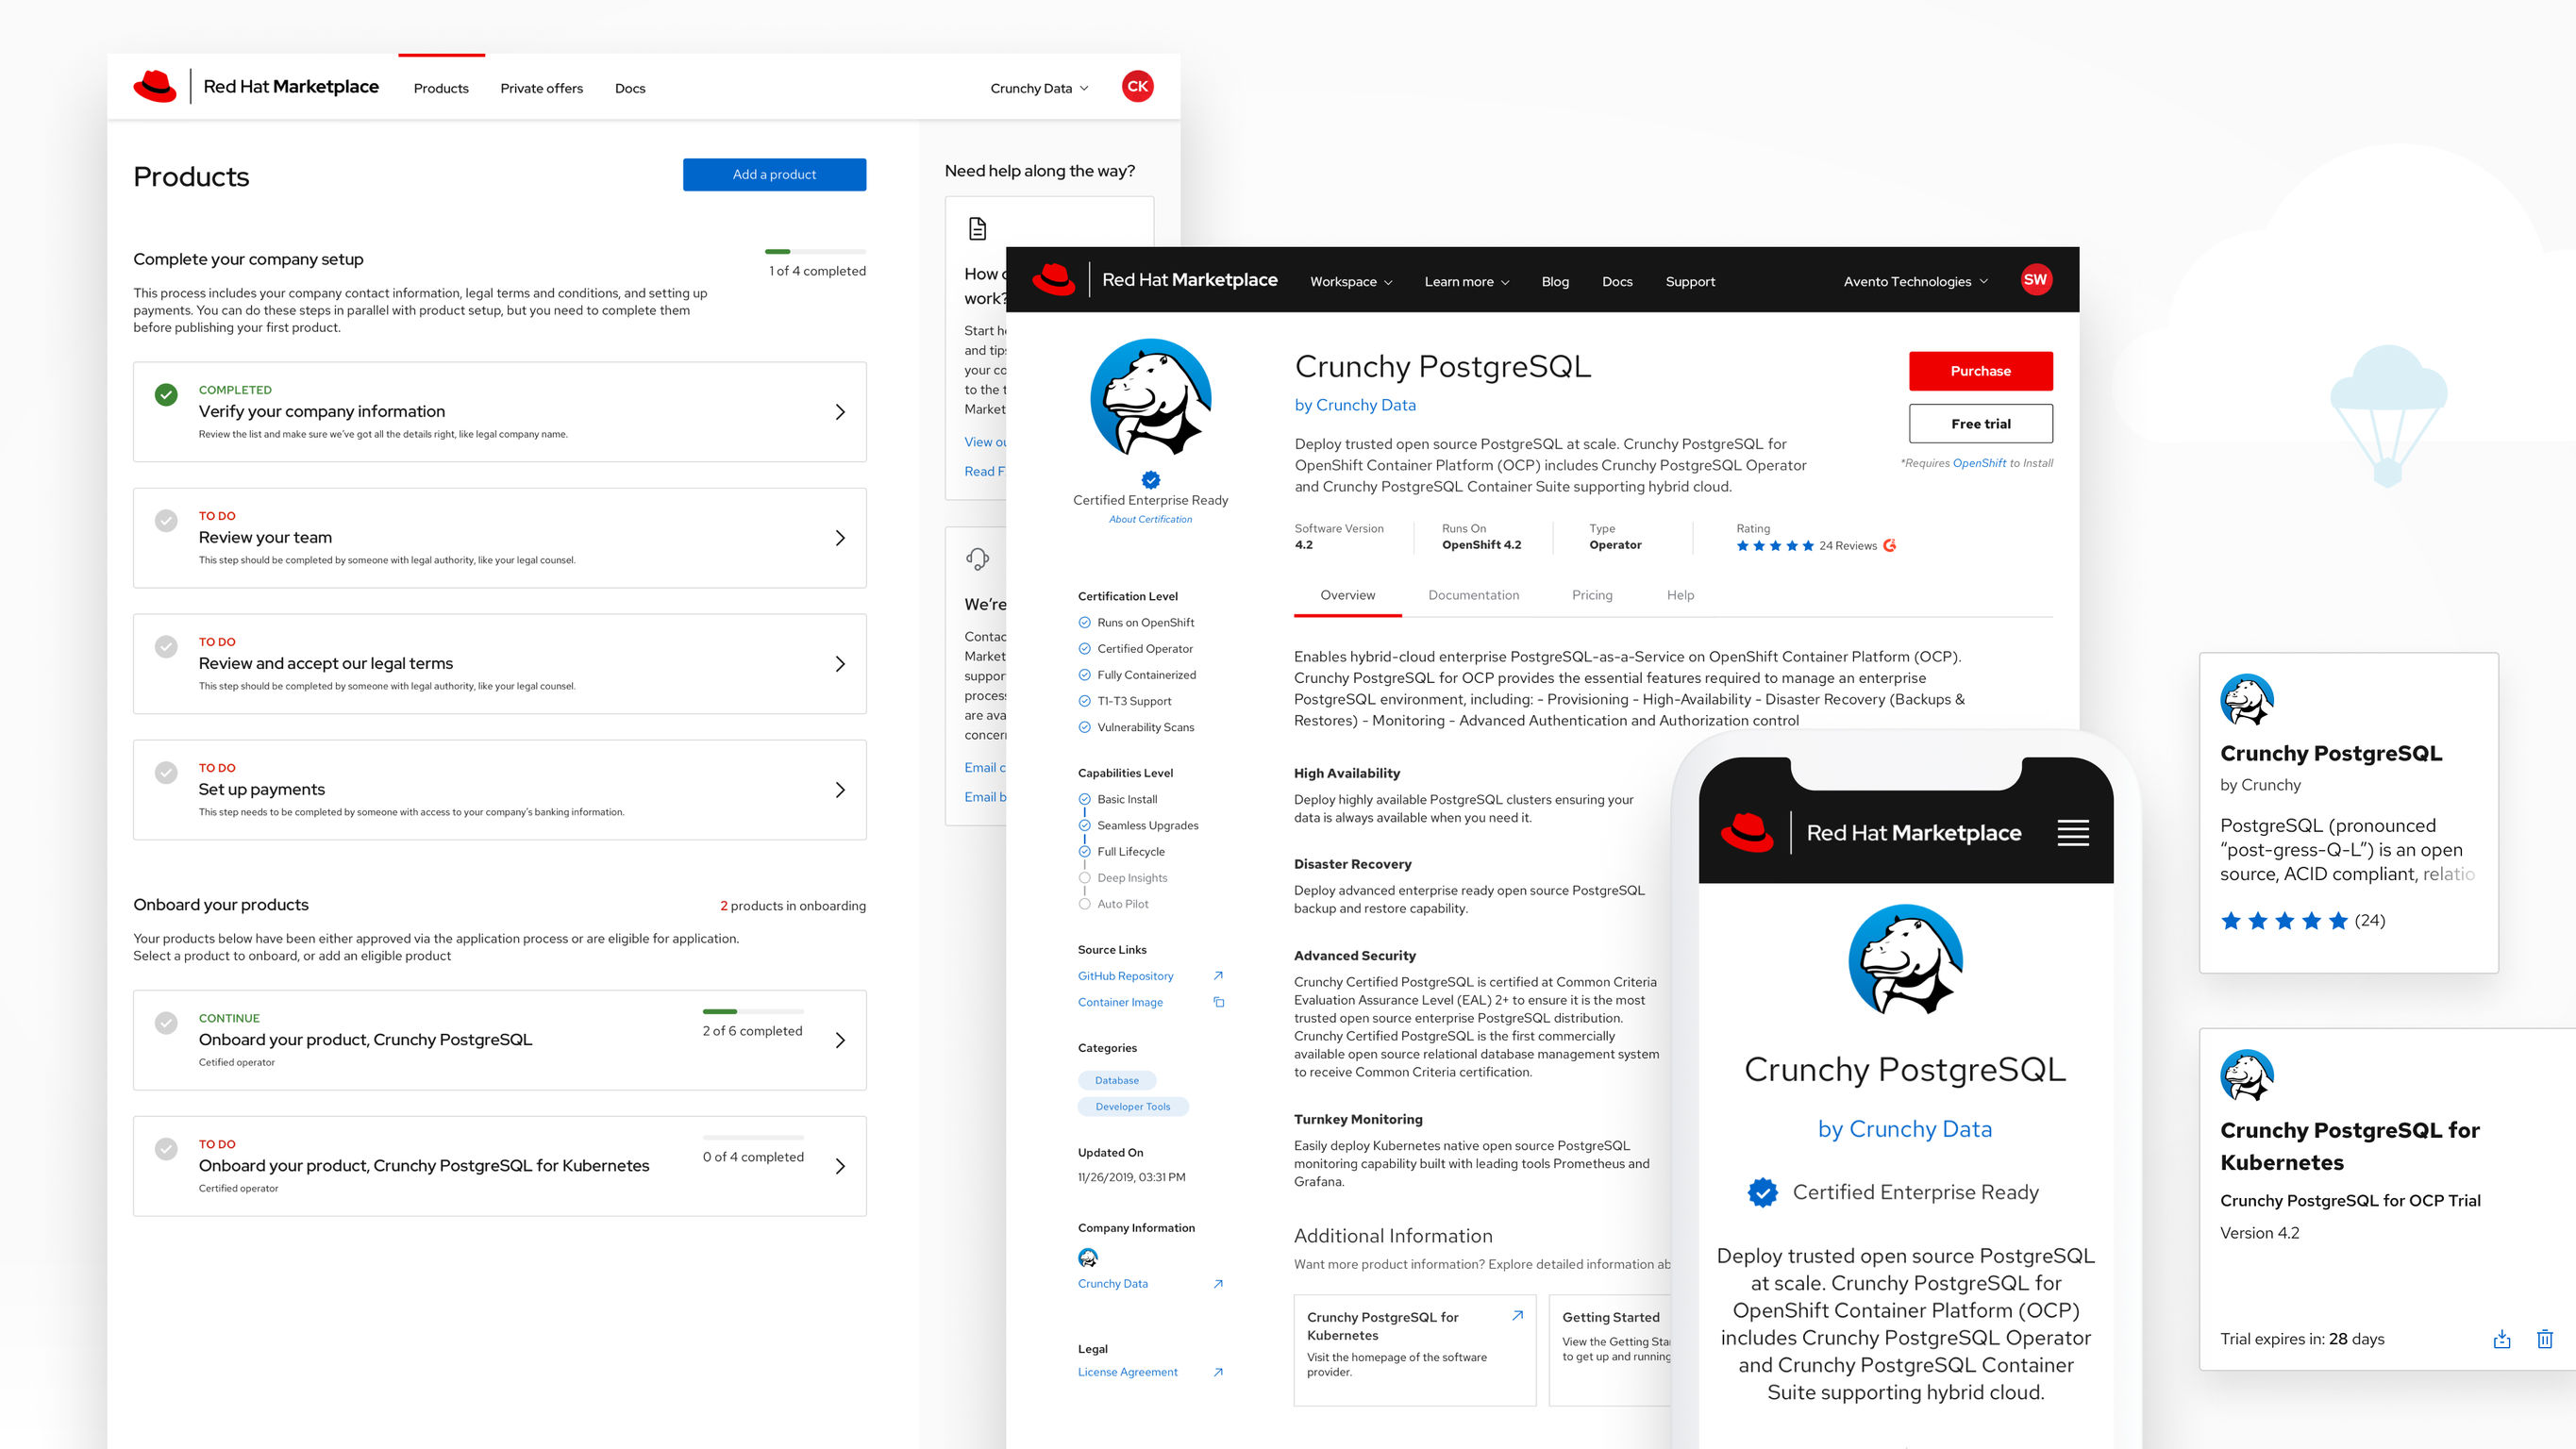Start a Free trial of Crunchy PostgreSQL
2576x1449 pixels.
pos(1980,423)
